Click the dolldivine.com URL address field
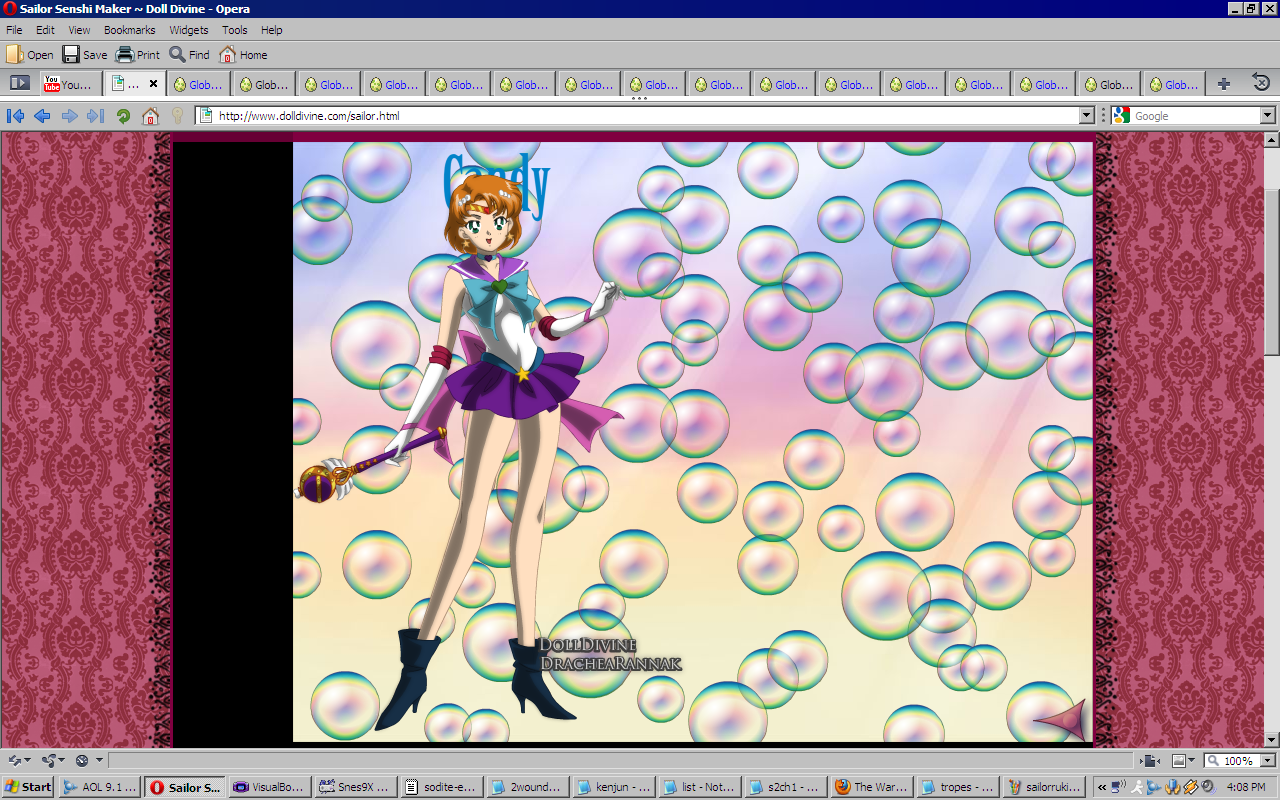 coord(640,116)
